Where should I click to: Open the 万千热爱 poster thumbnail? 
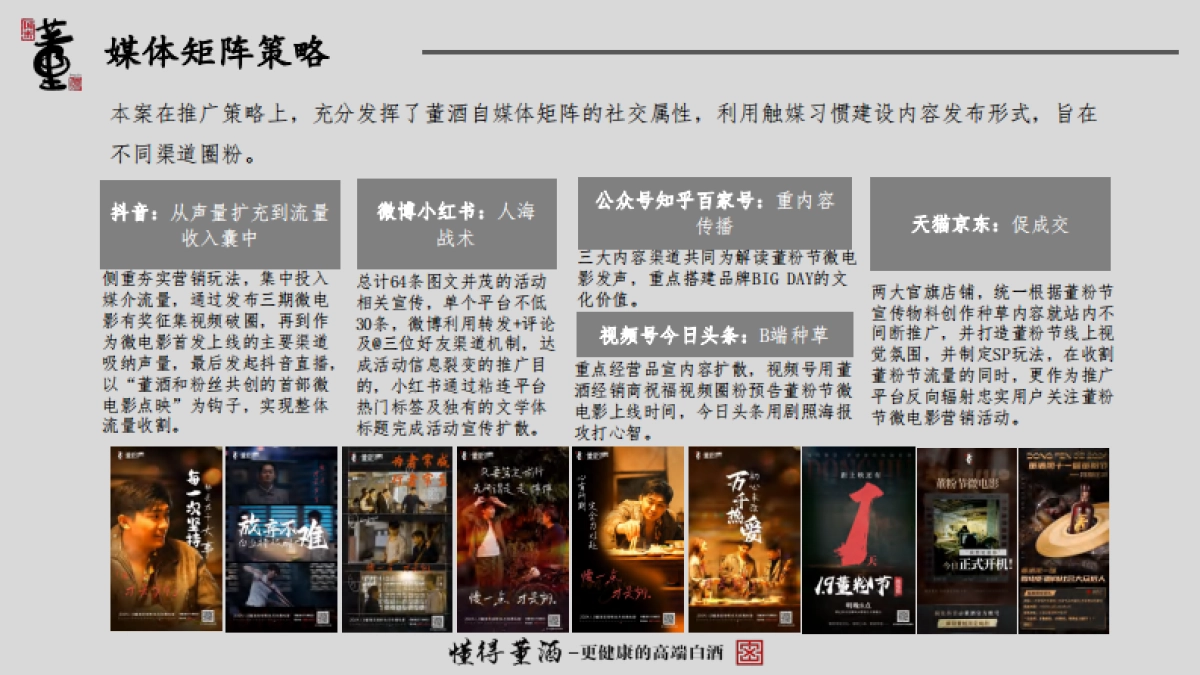point(743,538)
